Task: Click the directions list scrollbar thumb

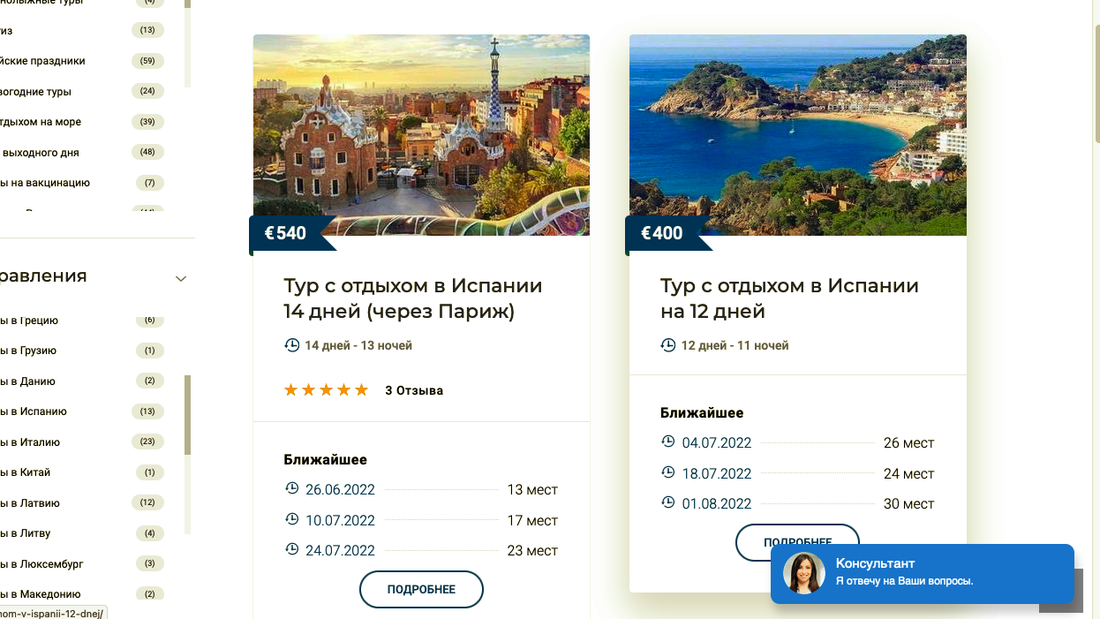Action: 188,415
